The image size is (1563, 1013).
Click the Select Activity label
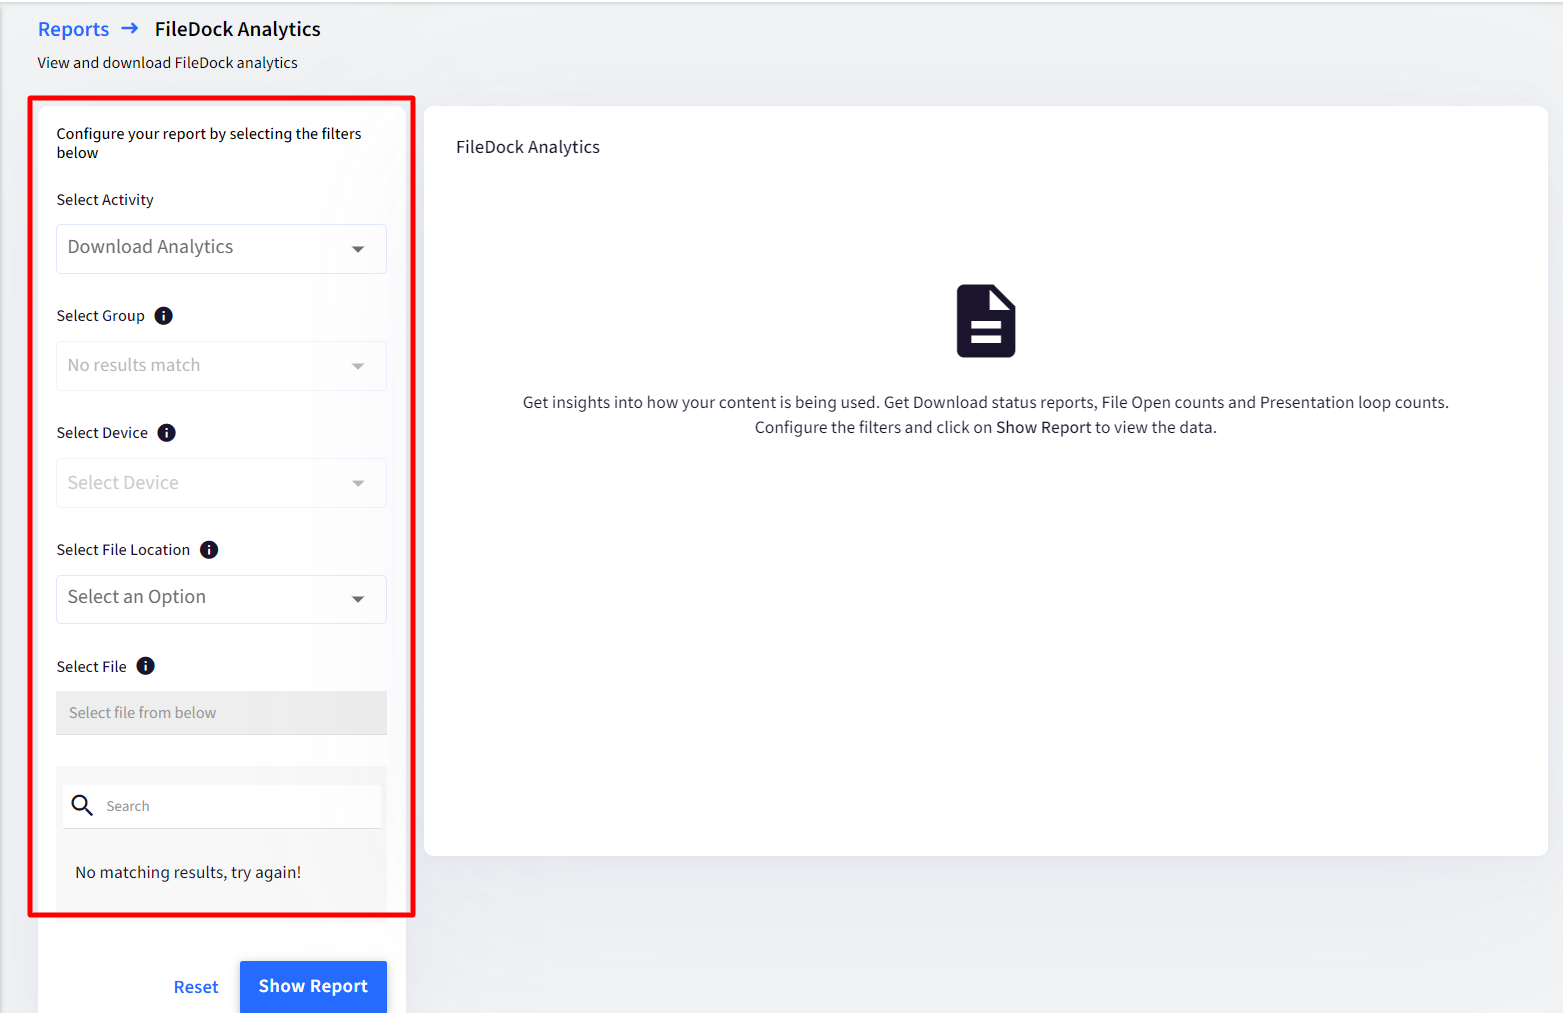click(105, 200)
